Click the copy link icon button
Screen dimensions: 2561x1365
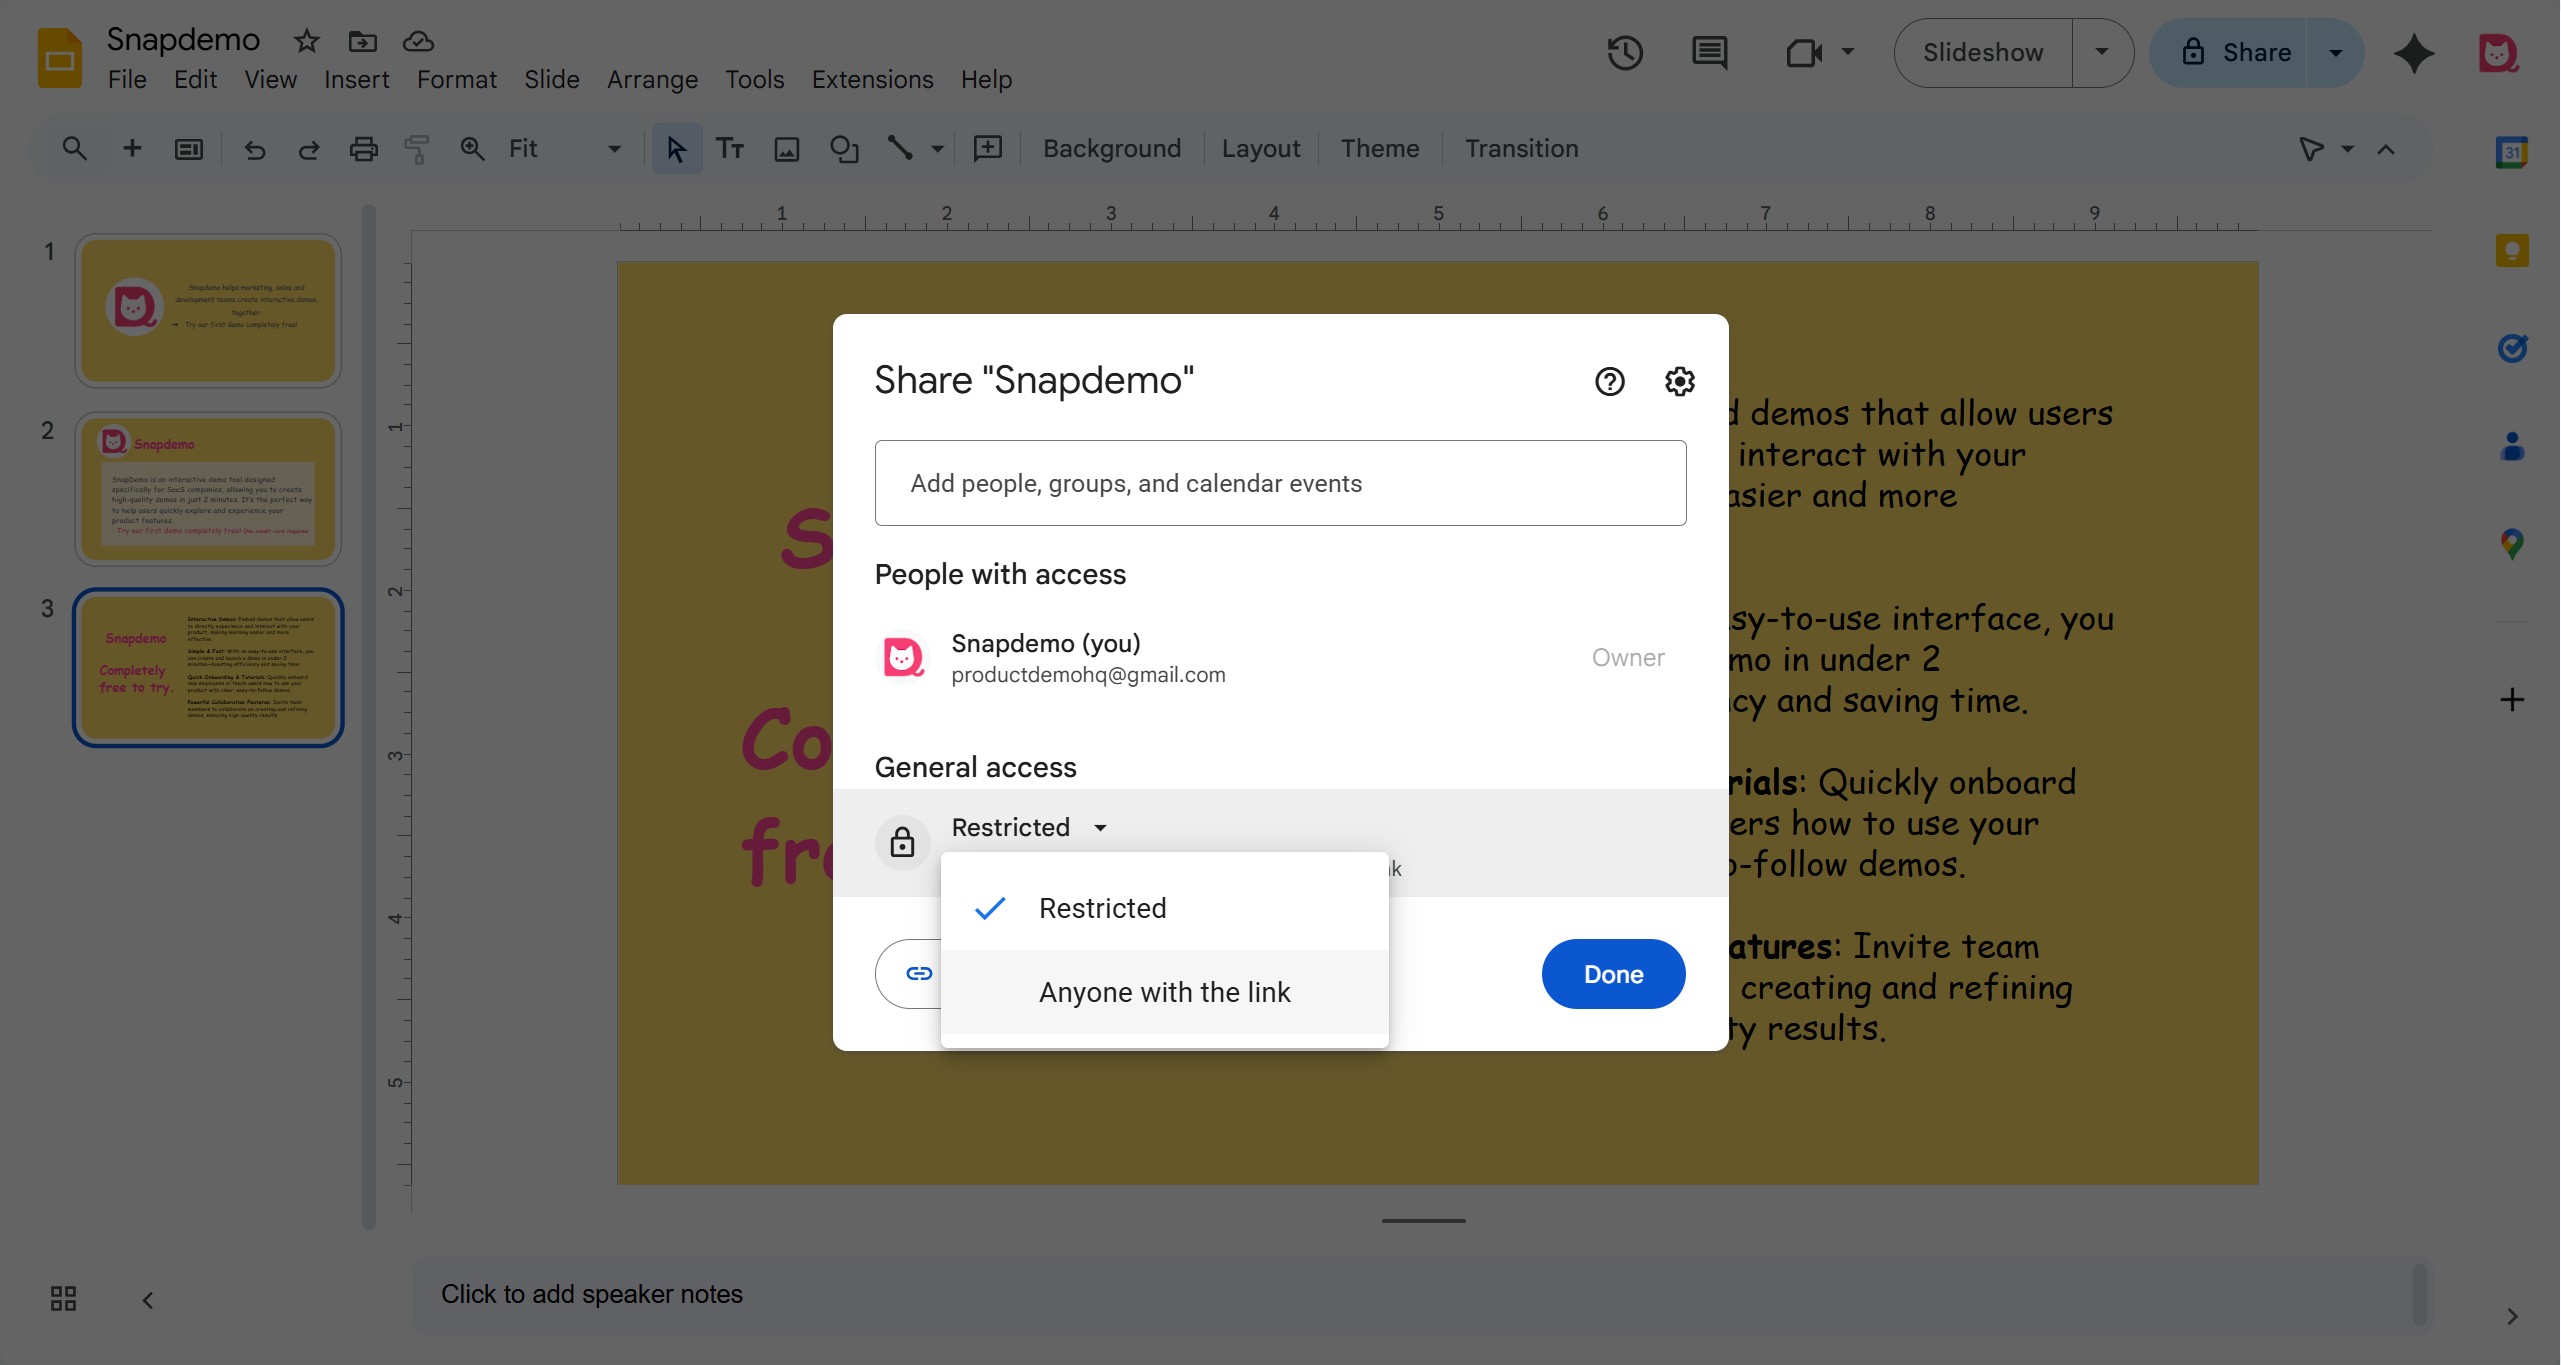918,973
